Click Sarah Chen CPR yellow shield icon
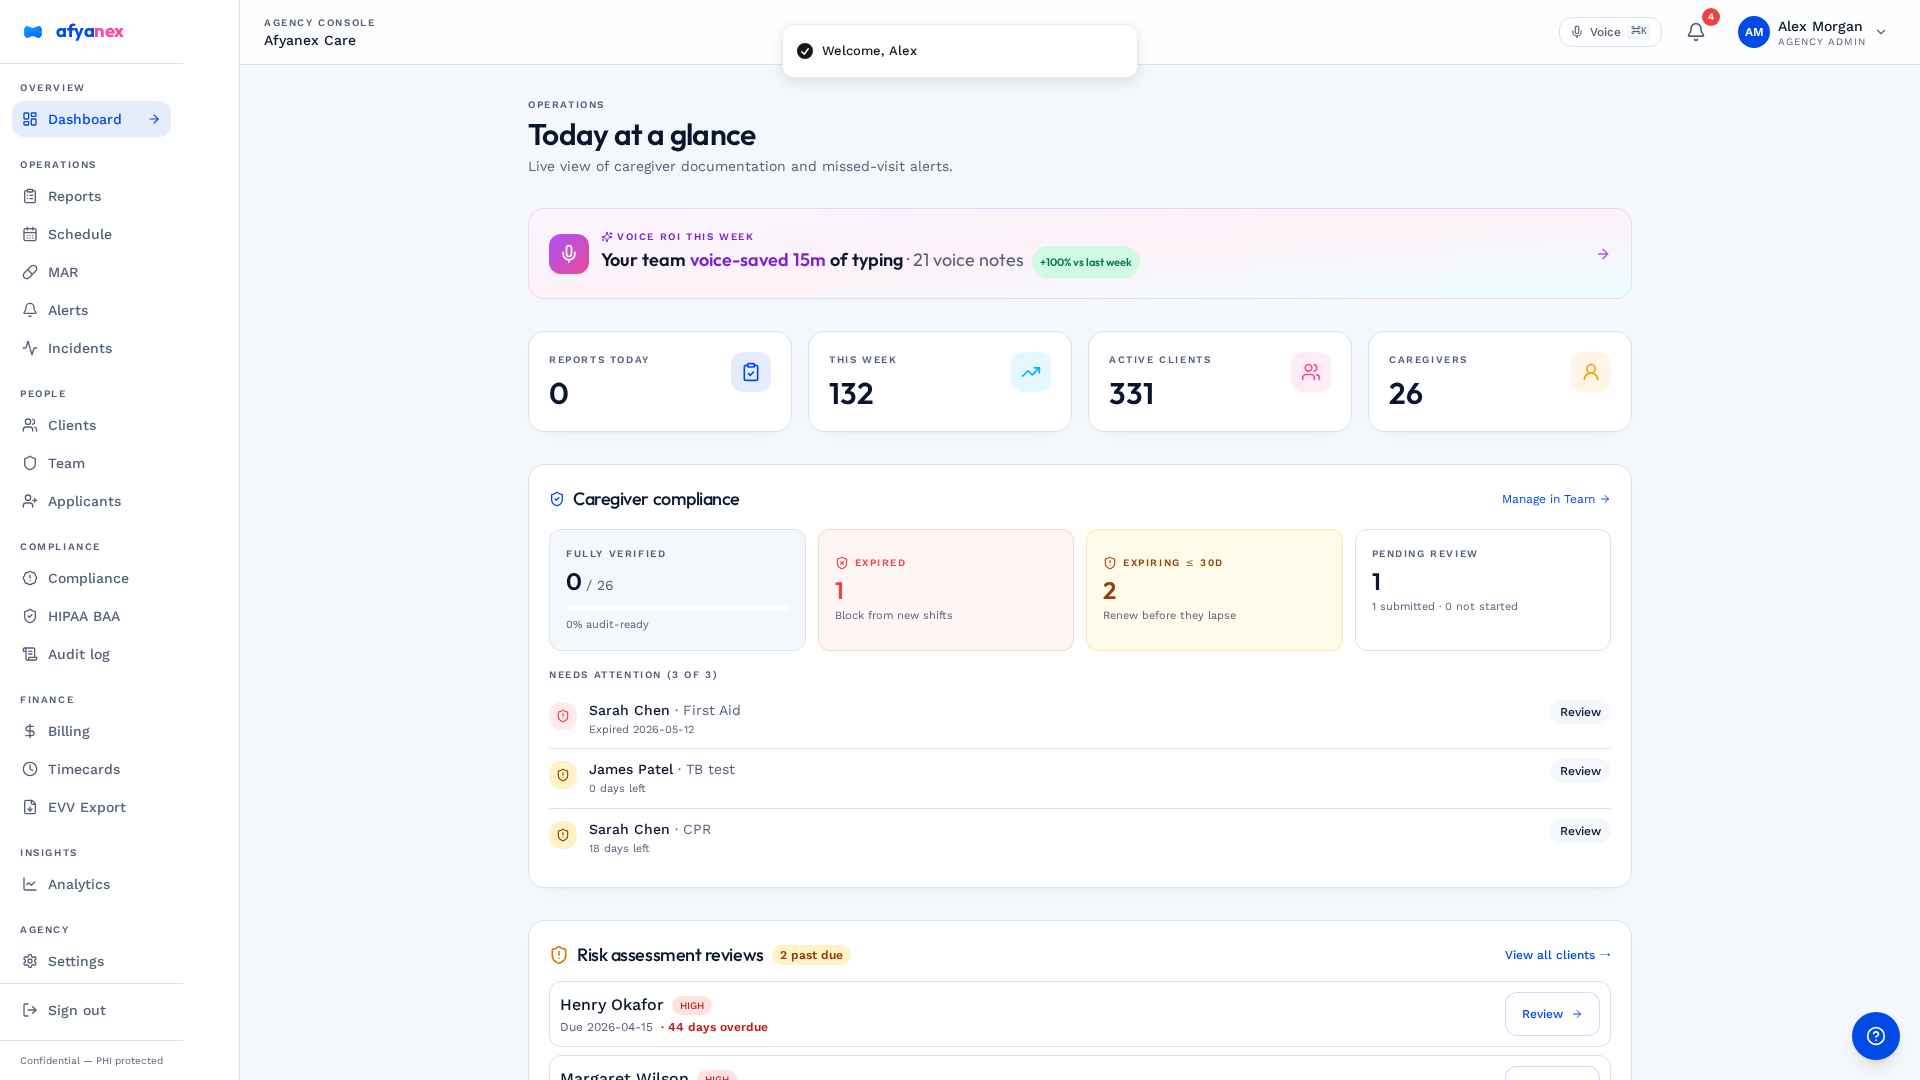1920x1080 pixels. [563, 835]
